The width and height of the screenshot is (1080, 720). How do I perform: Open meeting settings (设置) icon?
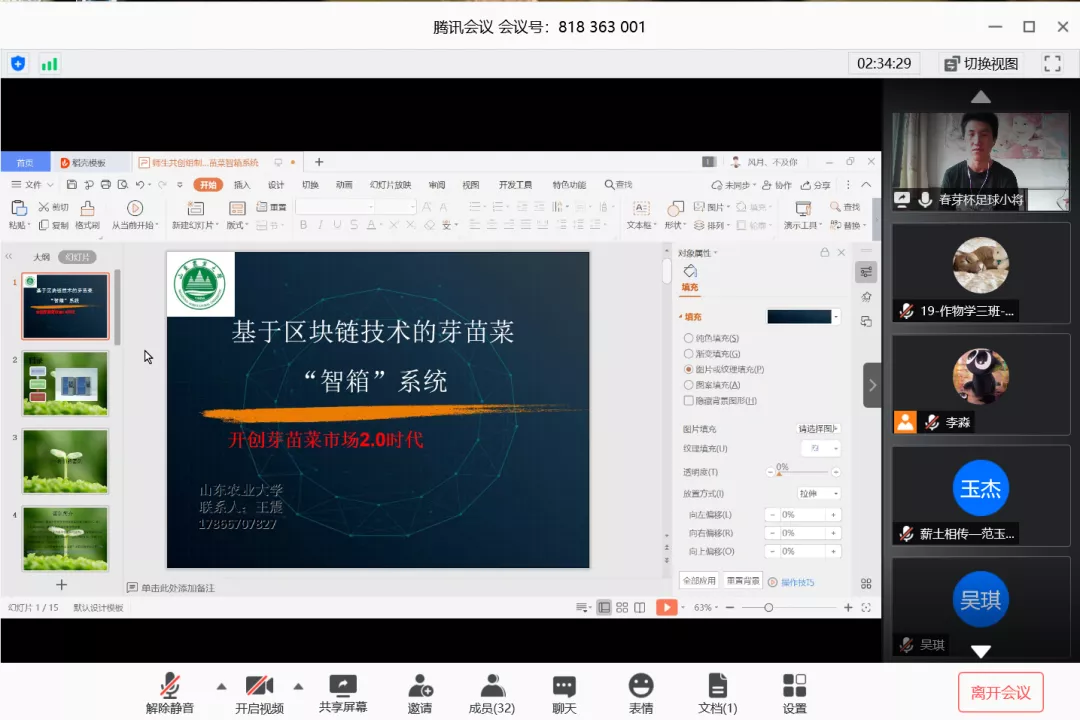point(794,686)
